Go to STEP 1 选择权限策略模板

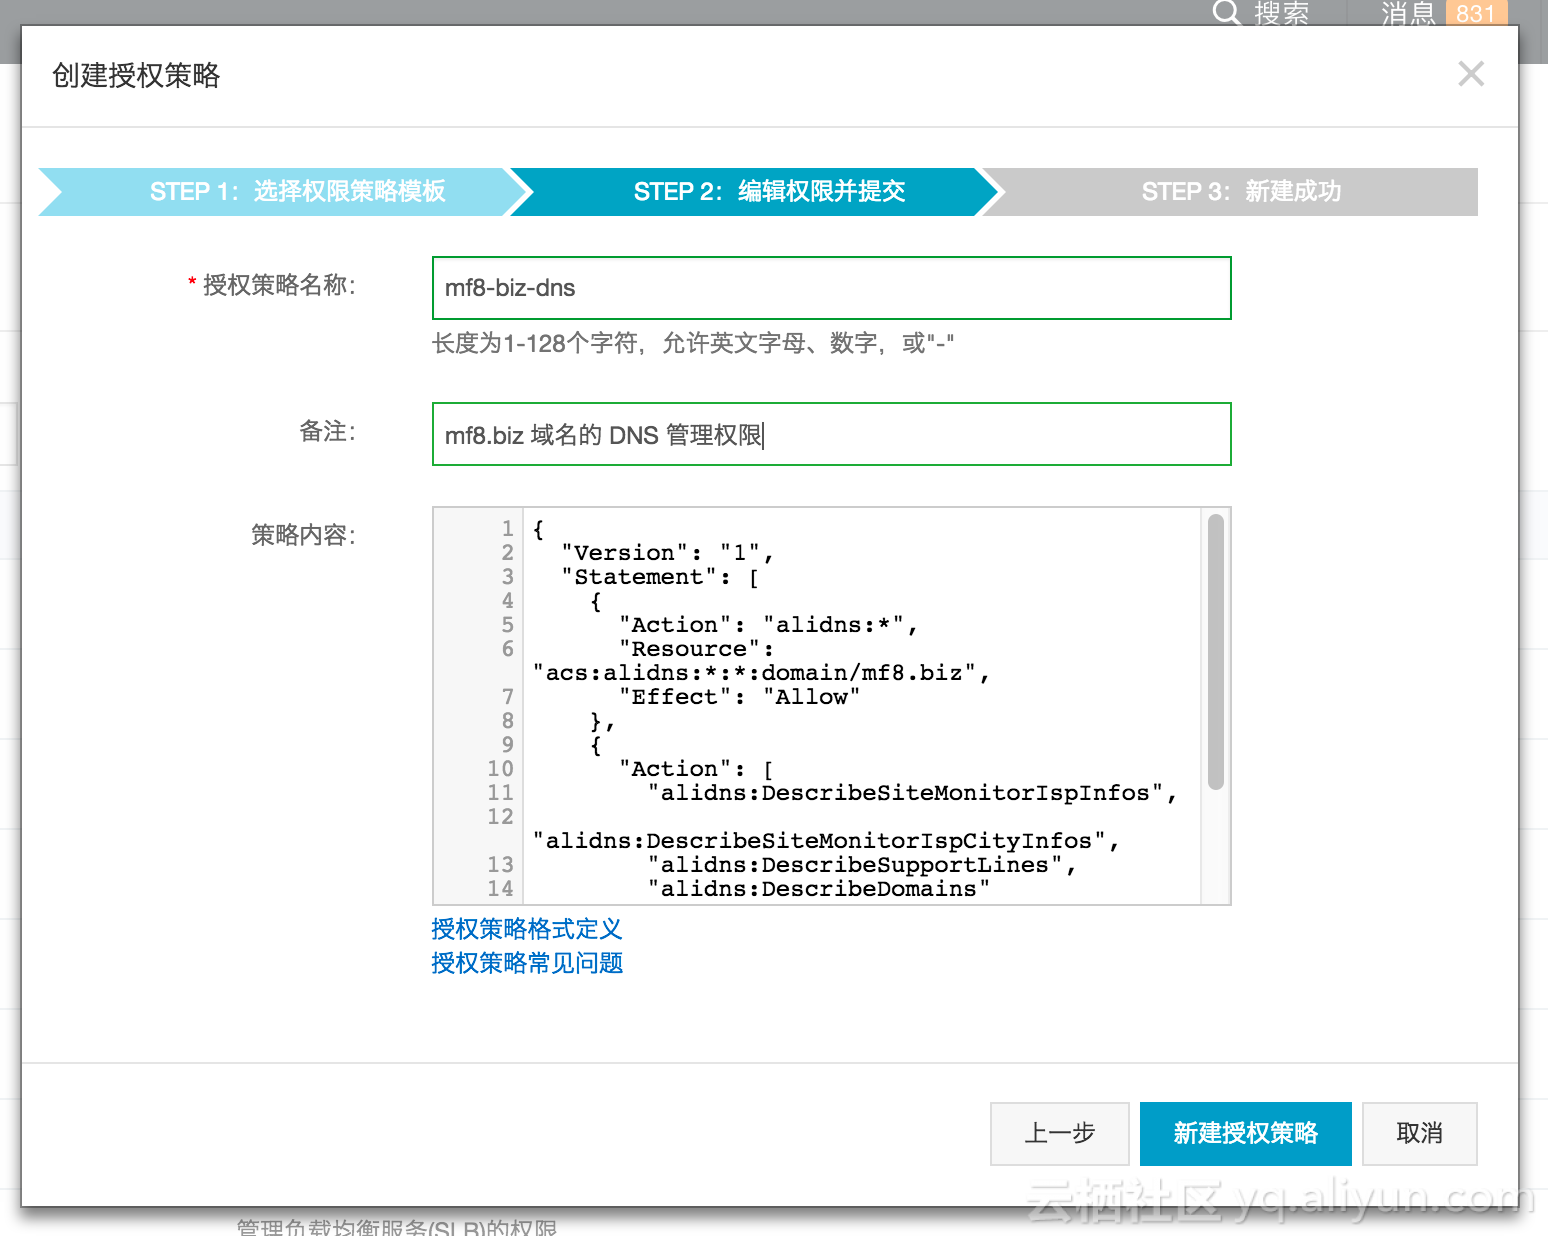(284, 192)
